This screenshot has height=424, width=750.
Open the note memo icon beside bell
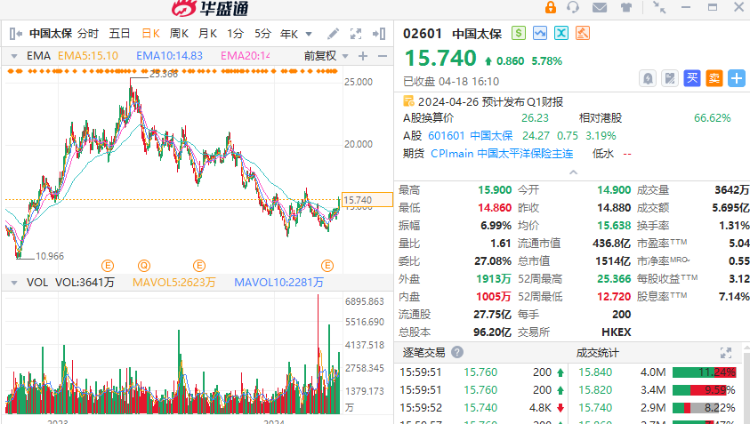point(670,78)
